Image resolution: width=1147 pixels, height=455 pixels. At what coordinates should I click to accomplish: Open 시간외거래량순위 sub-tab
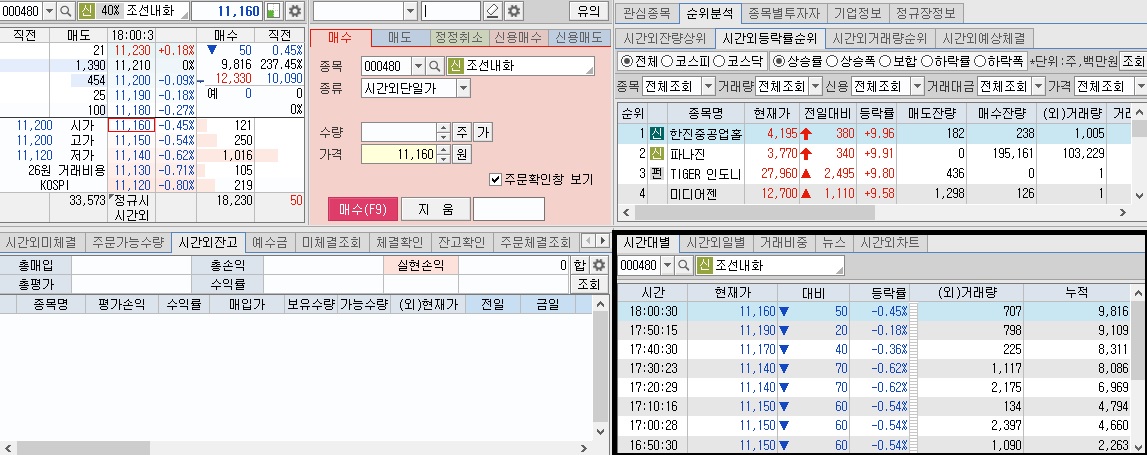880,38
